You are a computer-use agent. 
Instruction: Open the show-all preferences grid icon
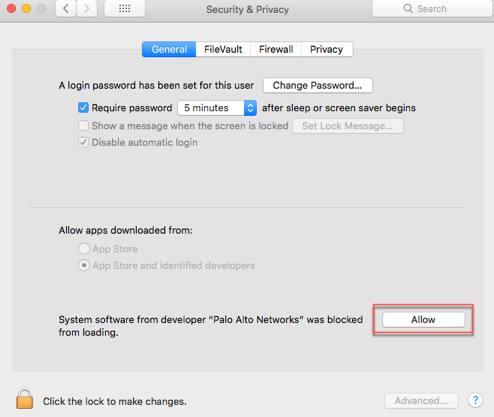coord(125,8)
